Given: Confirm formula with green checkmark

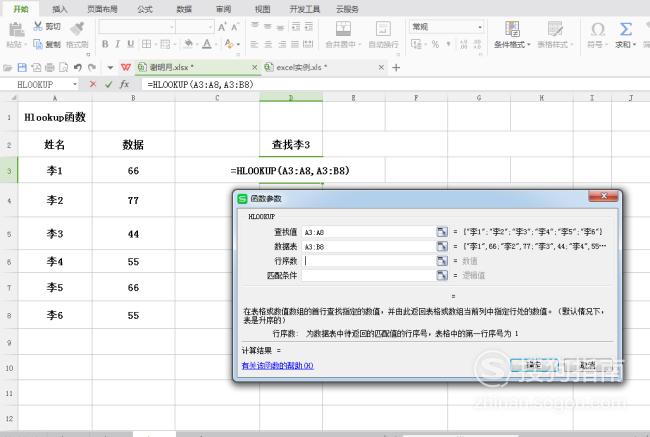Looking at the screenshot, I should click(x=109, y=84).
